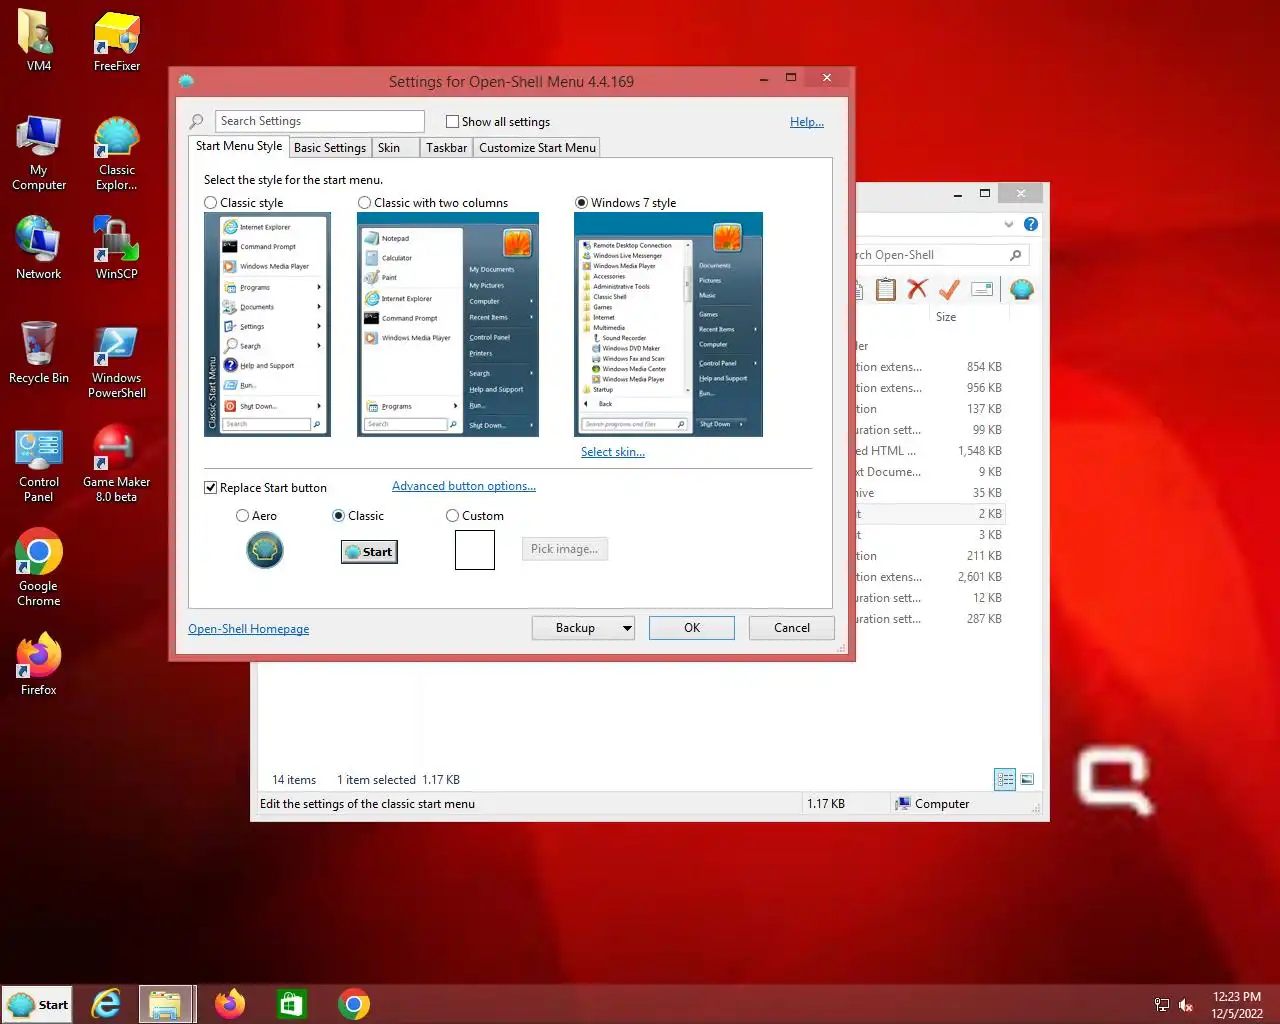Enable the Show all settings checkbox
1280x1024 pixels.
coord(452,122)
